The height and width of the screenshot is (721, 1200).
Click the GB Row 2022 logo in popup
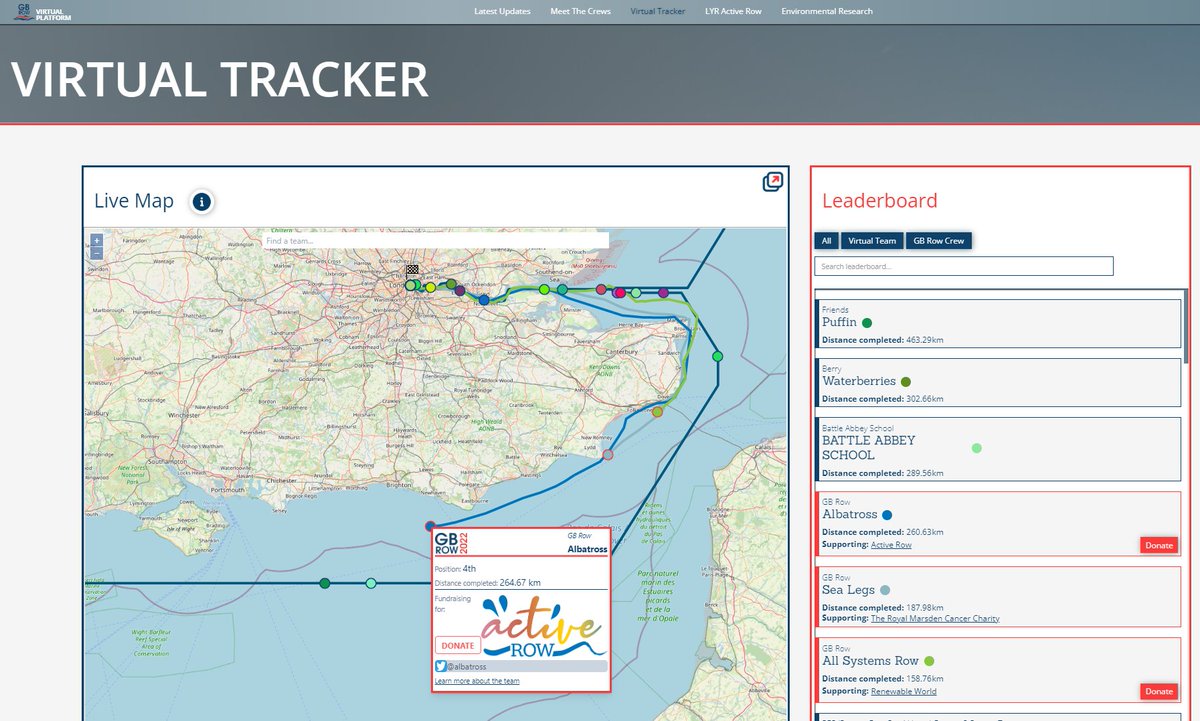(x=451, y=543)
